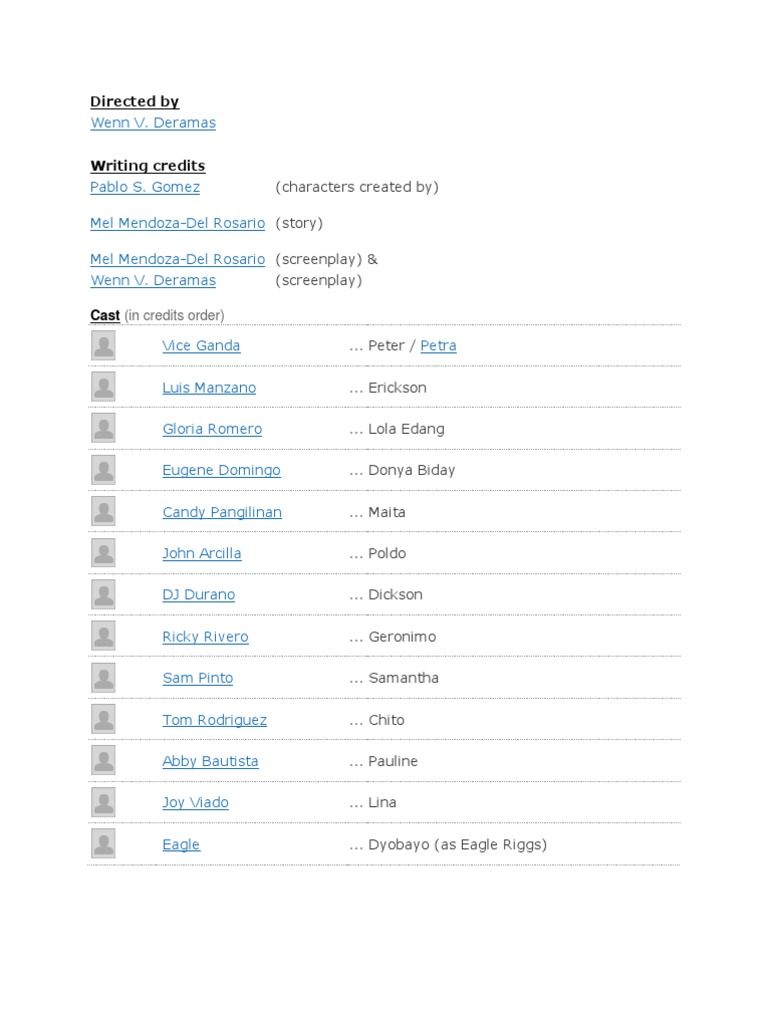This screenshot has height=1024, width=768.
Task: Click the placeholder photo next to Eagle
Action: point(103,844)
